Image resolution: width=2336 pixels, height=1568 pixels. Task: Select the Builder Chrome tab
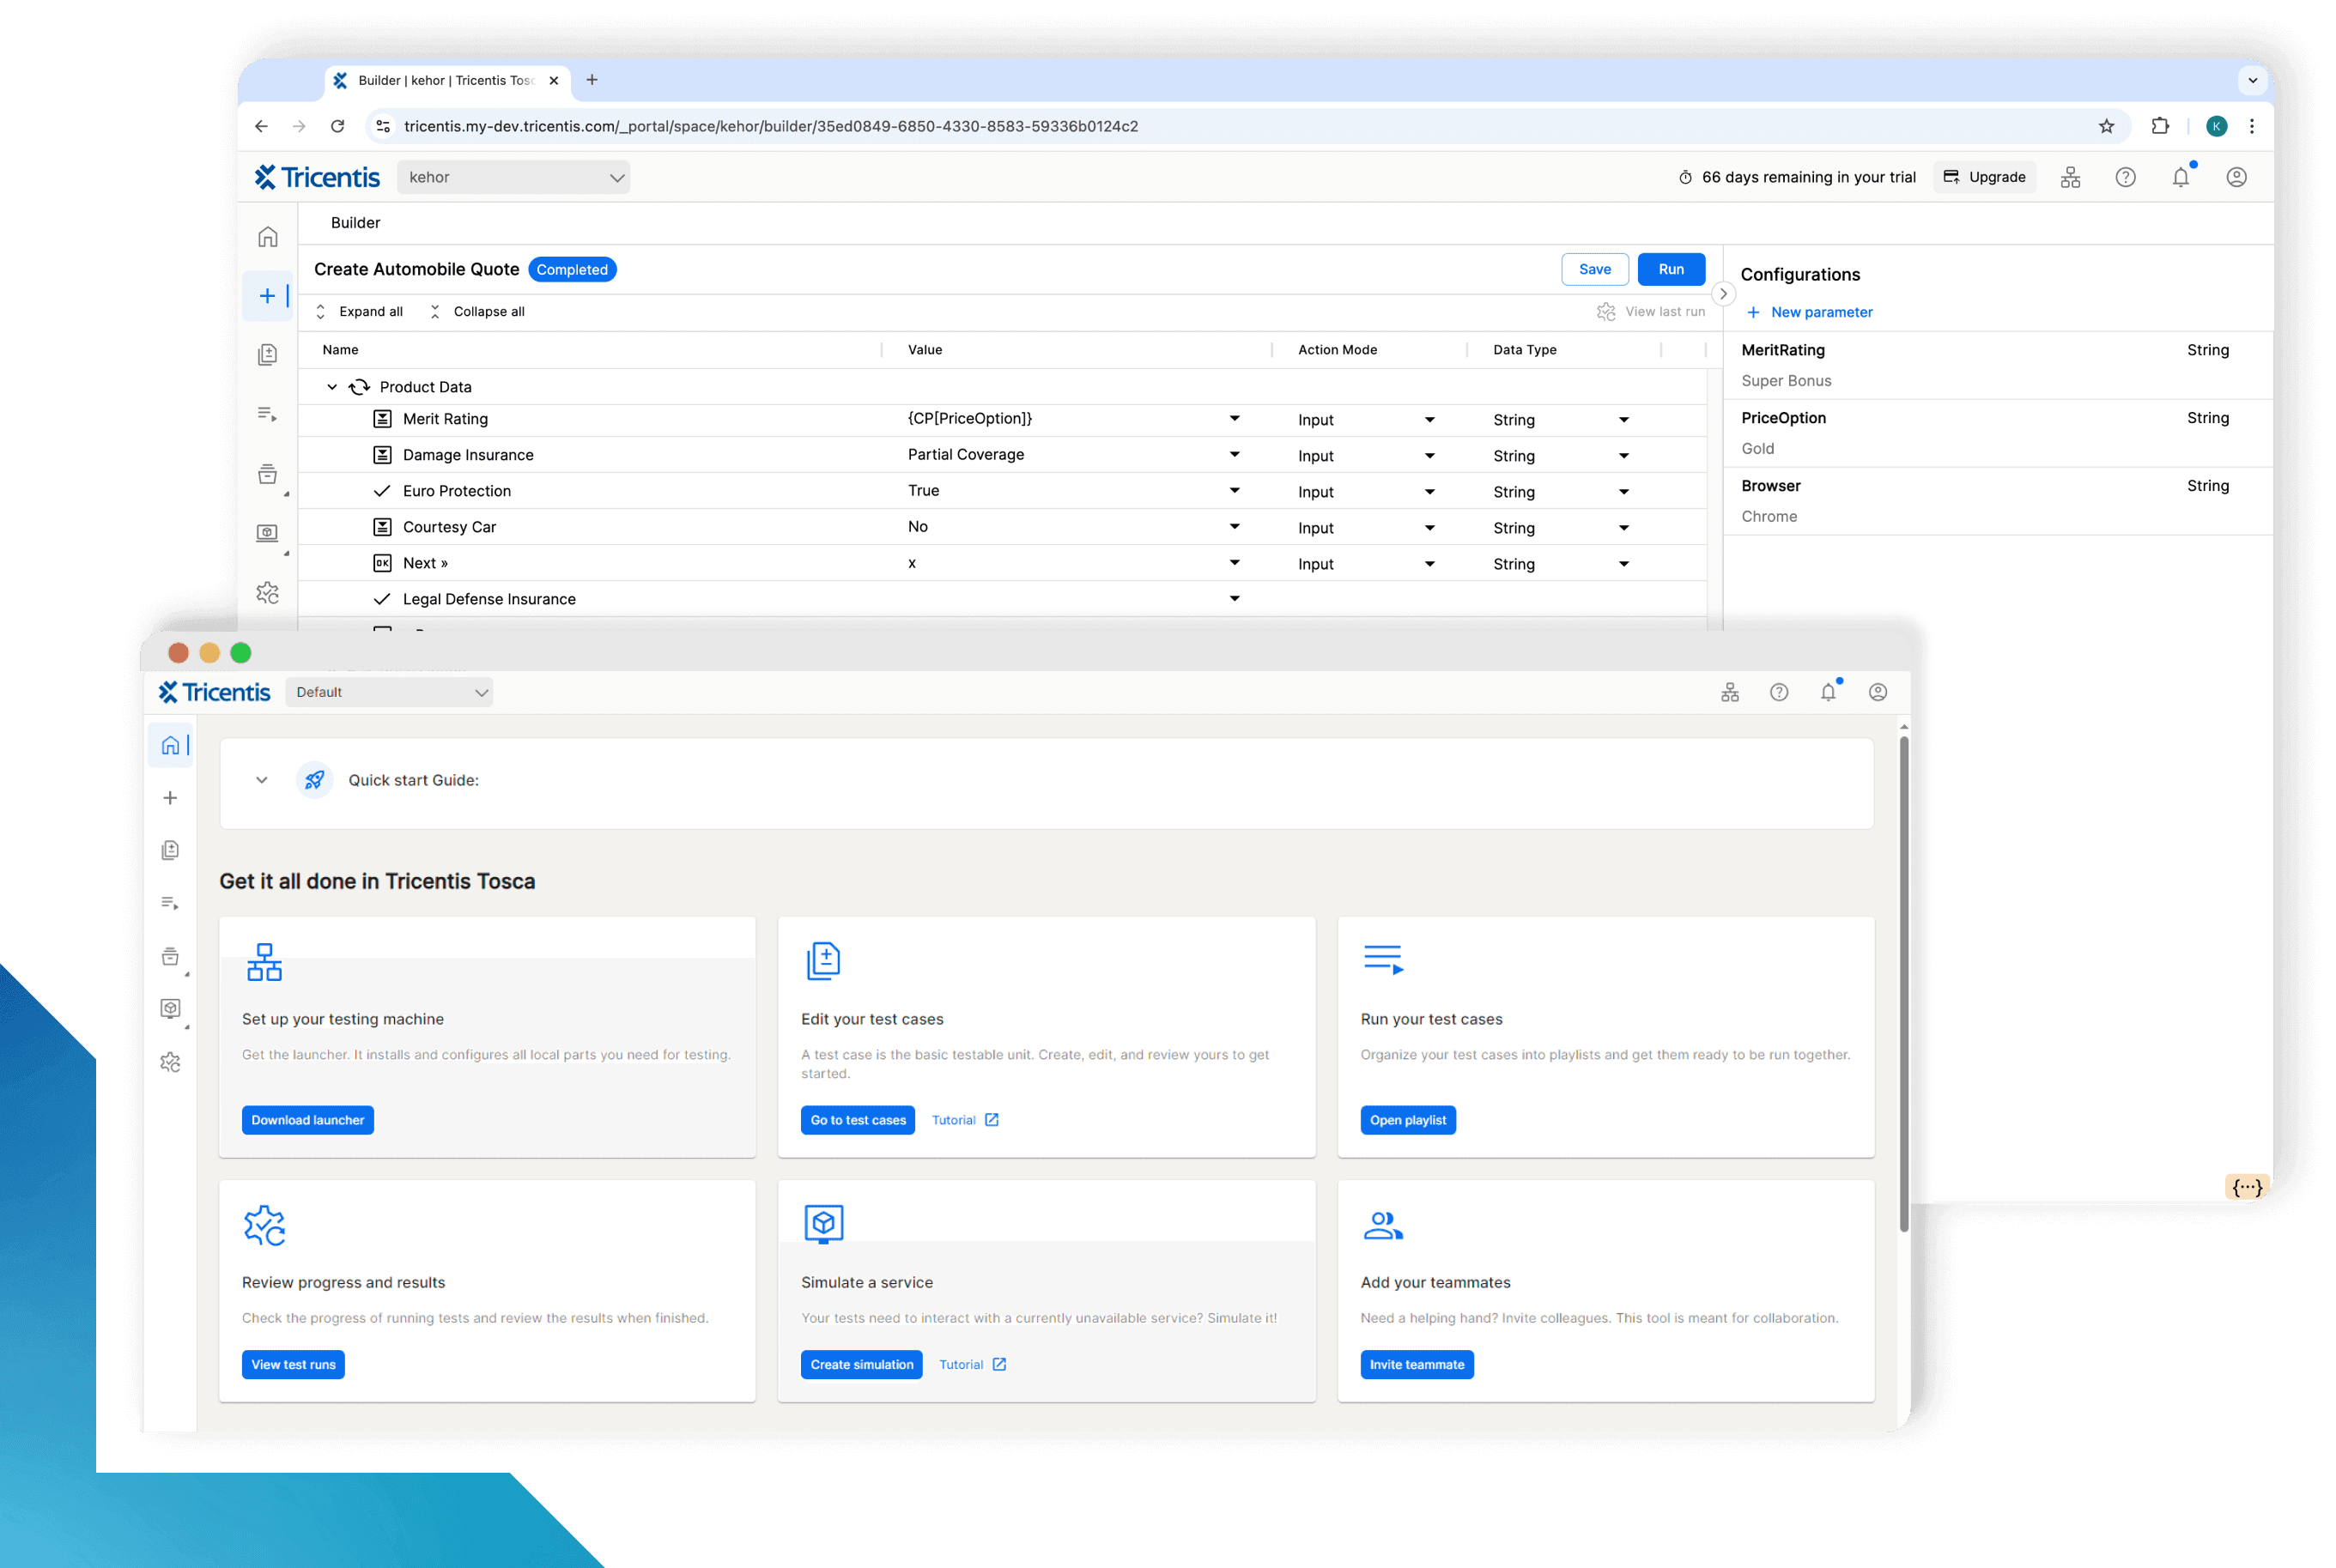[x=447, y=81]
